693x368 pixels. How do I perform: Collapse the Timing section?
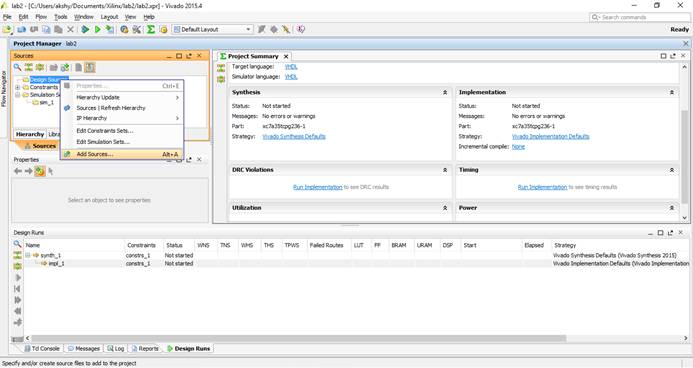tap(672, 170)
